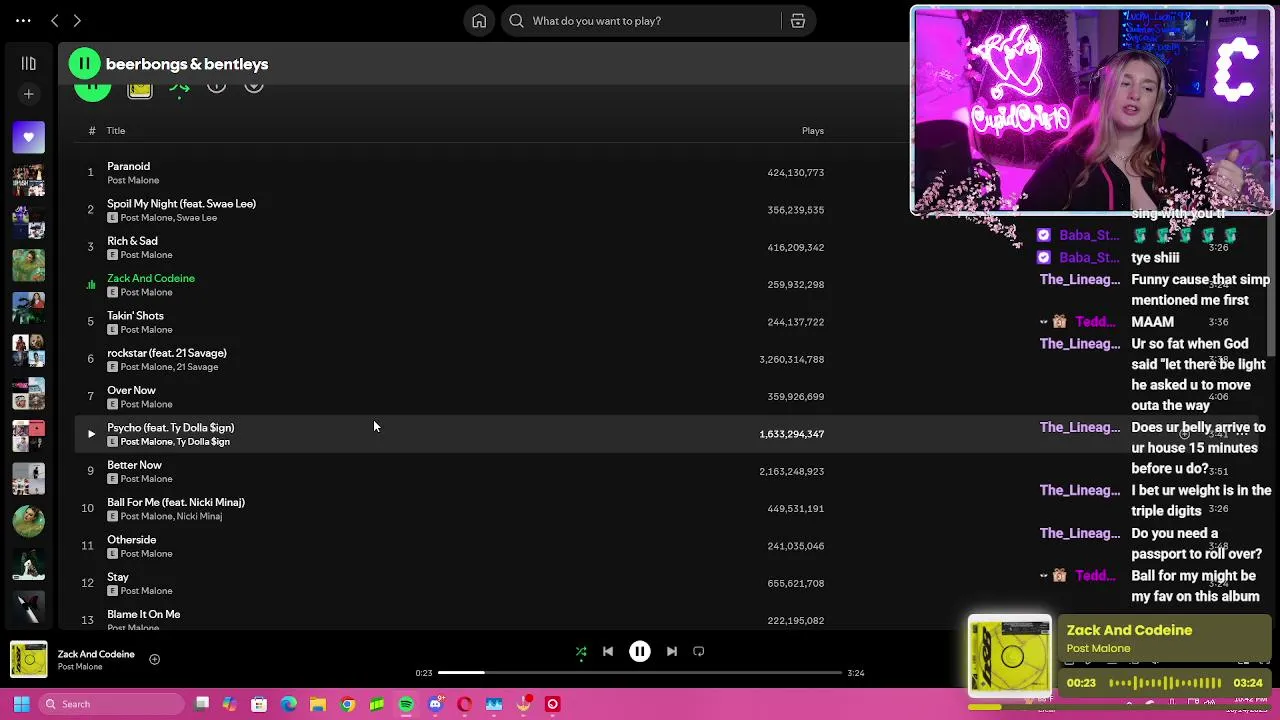Pause playback in the bottom player
Screen dimensions: 1280x720
[x=640, y=651]
